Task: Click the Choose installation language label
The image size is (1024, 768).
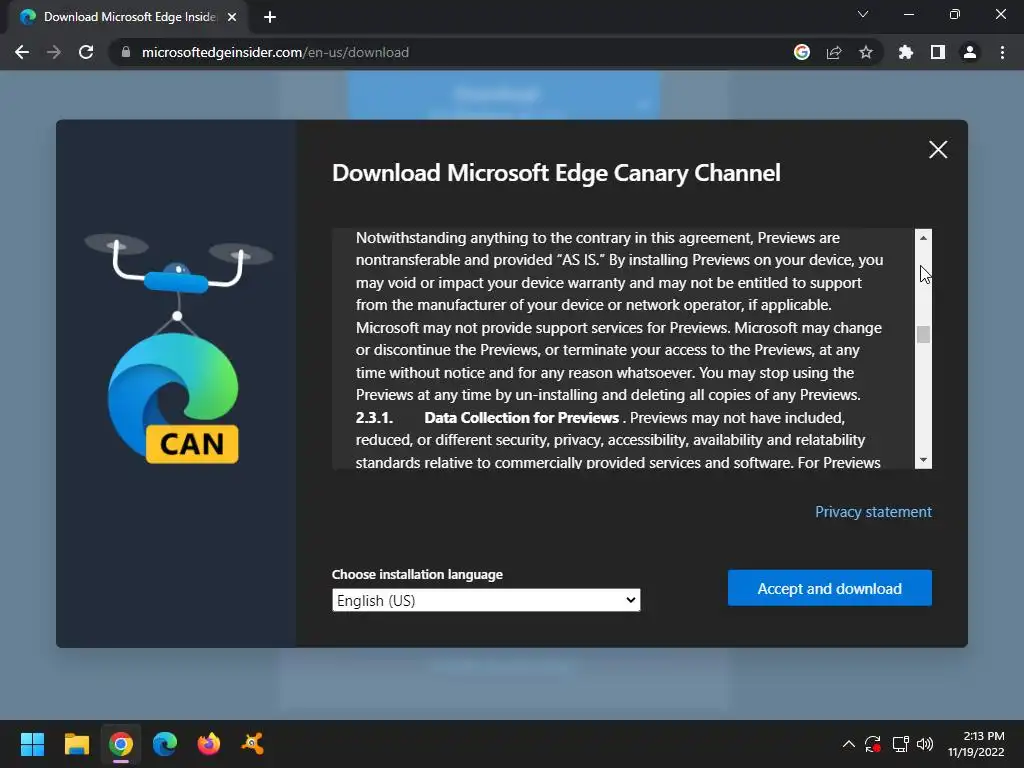Action: (417, 574)
